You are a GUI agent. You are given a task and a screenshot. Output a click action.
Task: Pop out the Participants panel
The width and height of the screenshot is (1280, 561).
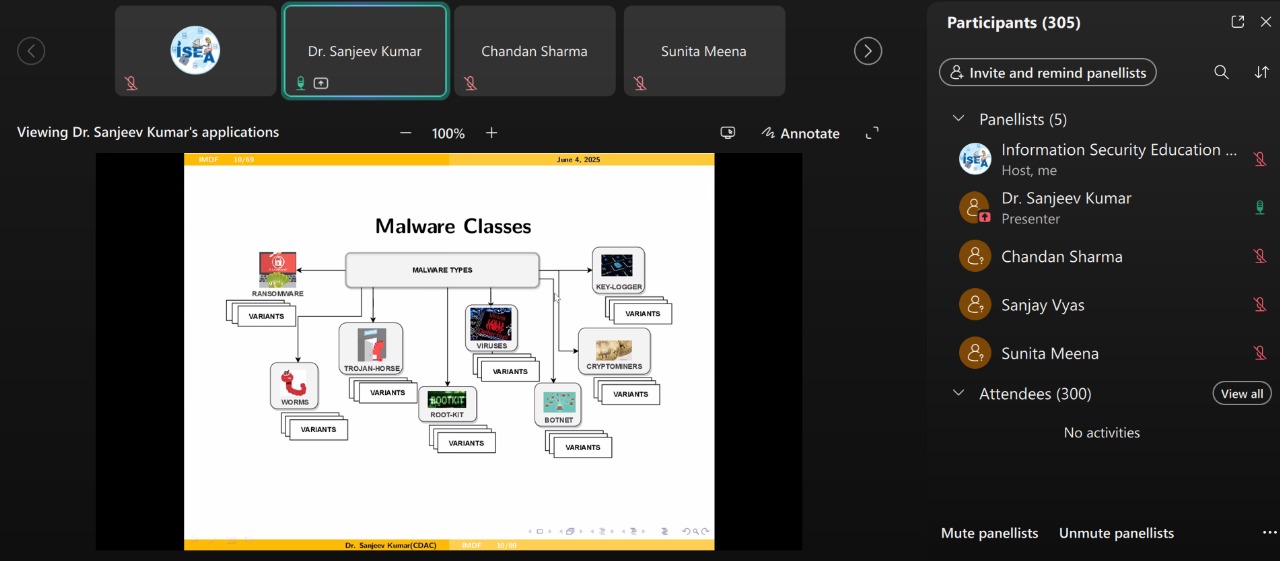pyautogui.click(x=1237, y=22)
